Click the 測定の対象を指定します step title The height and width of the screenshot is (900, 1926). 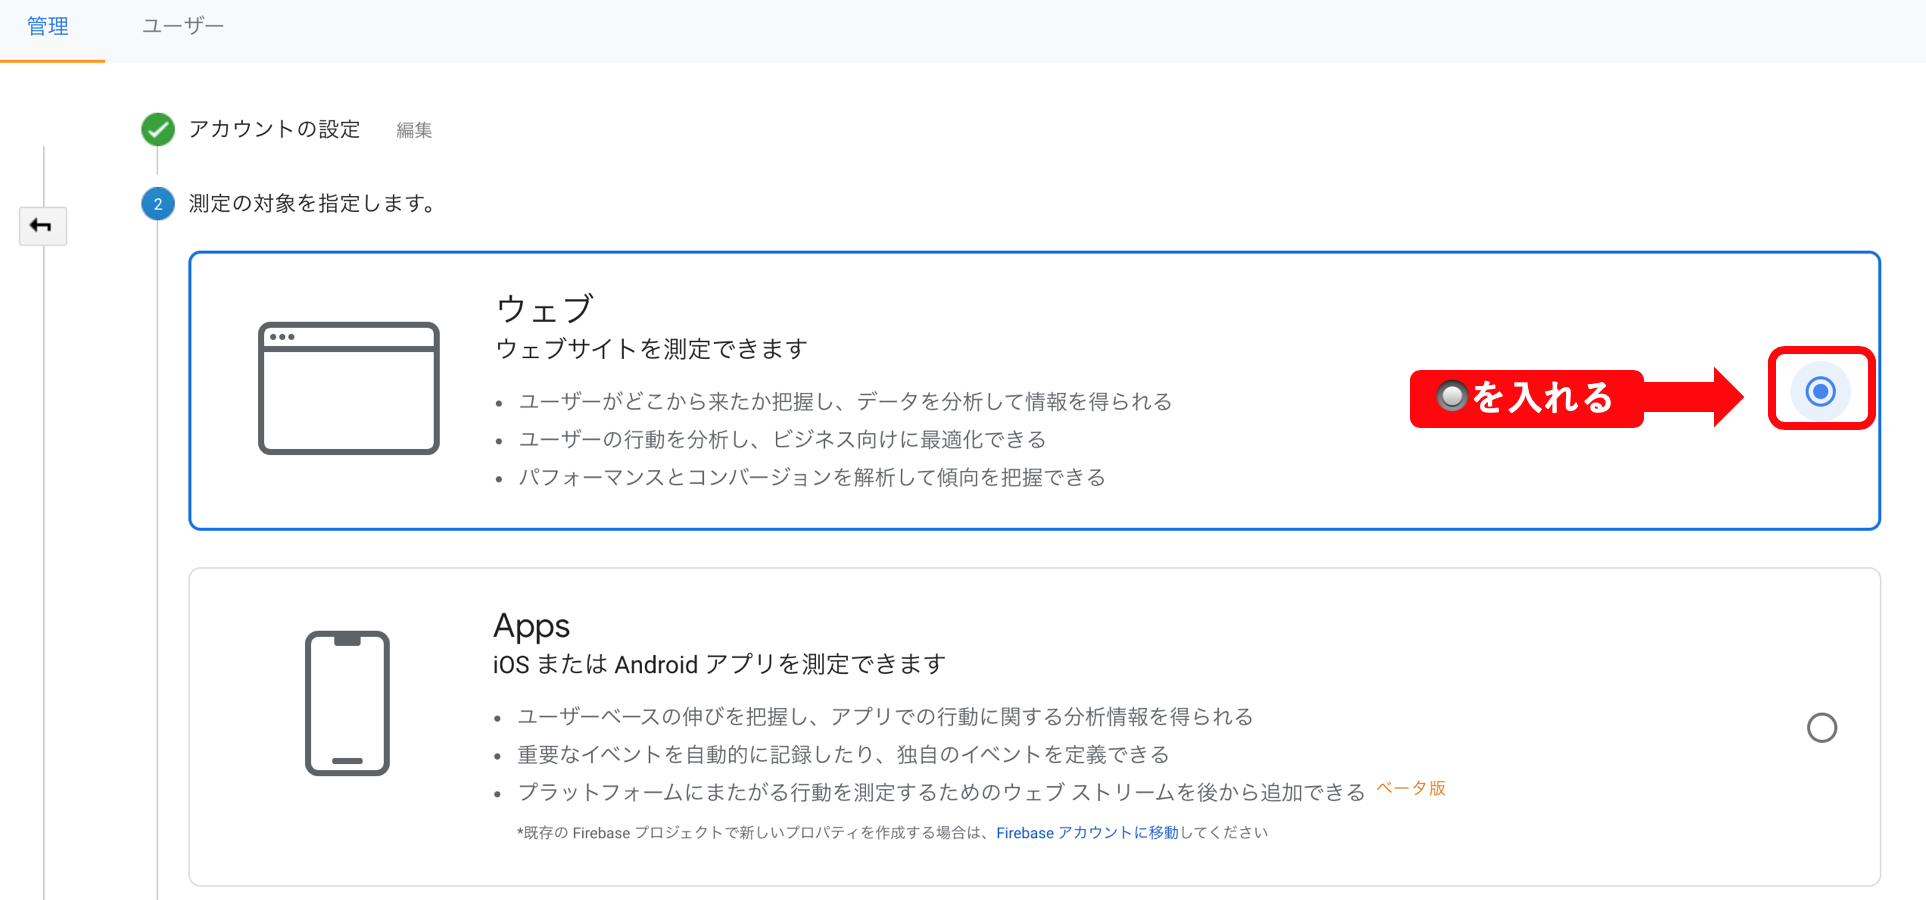tap(314, 204)
